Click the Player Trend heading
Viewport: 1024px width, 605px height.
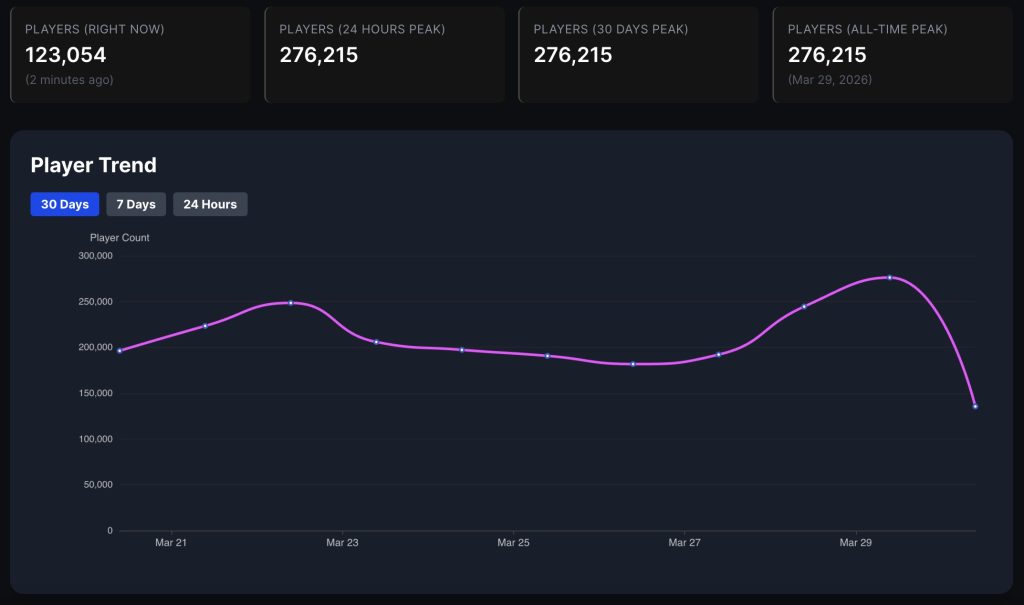tap(94, 165)
